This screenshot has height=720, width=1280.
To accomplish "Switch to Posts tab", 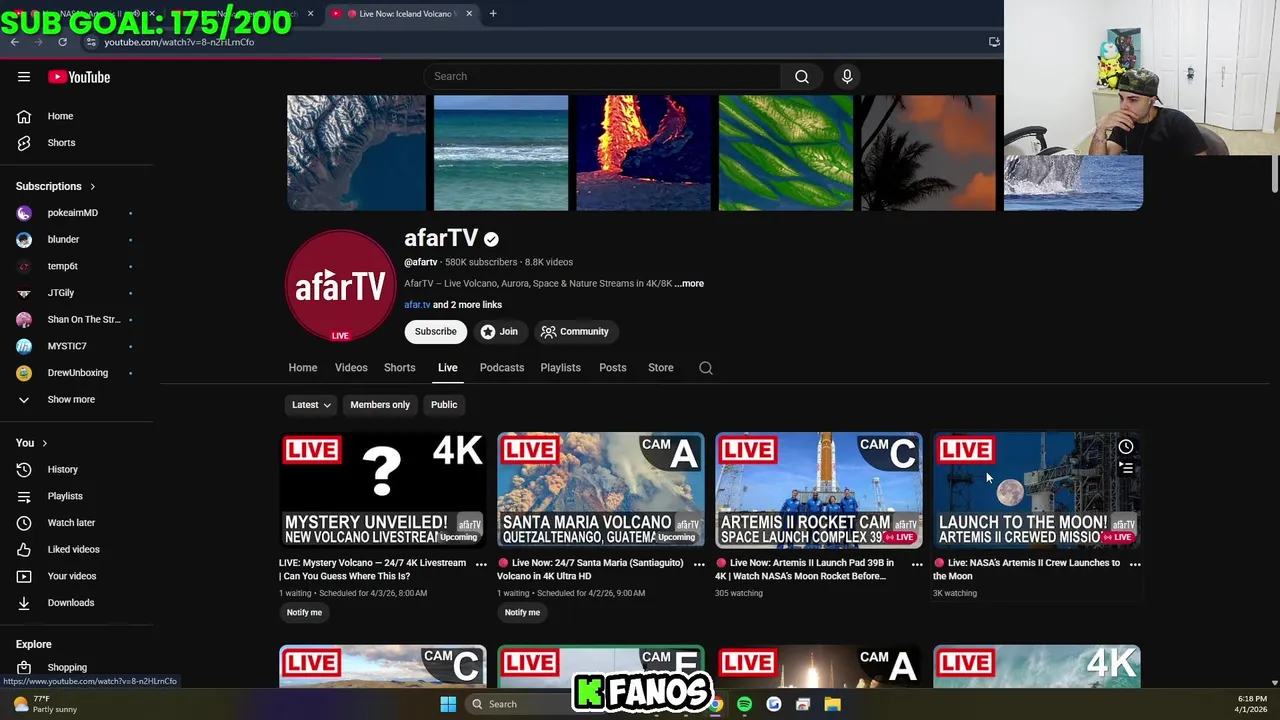I will [613, 368].
